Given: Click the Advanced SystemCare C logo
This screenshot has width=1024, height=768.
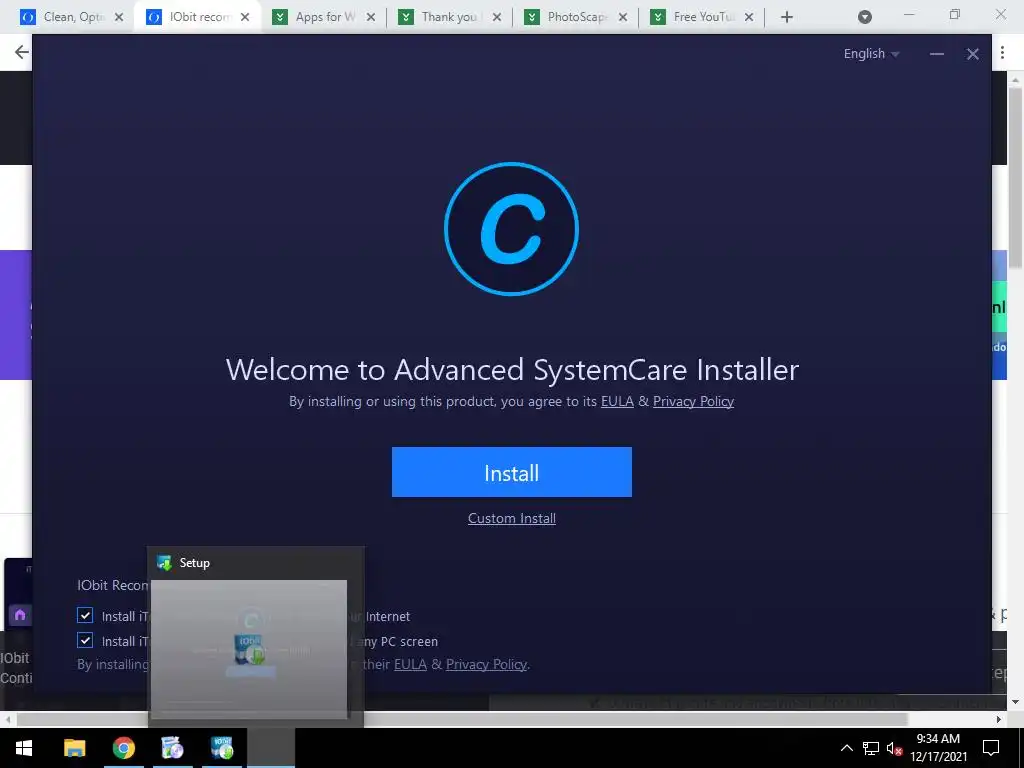Looking at the screenshot, I should (x=511, y=229).
